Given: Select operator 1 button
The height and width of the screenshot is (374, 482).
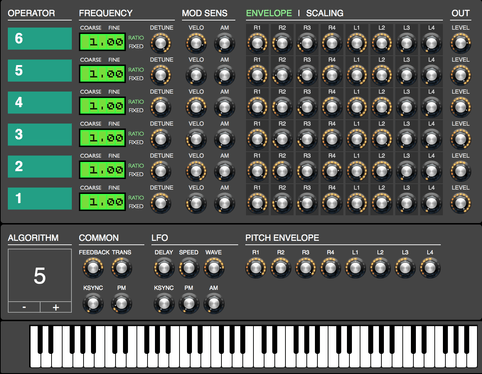Looking at the screenshot, I should pos(40,199).
